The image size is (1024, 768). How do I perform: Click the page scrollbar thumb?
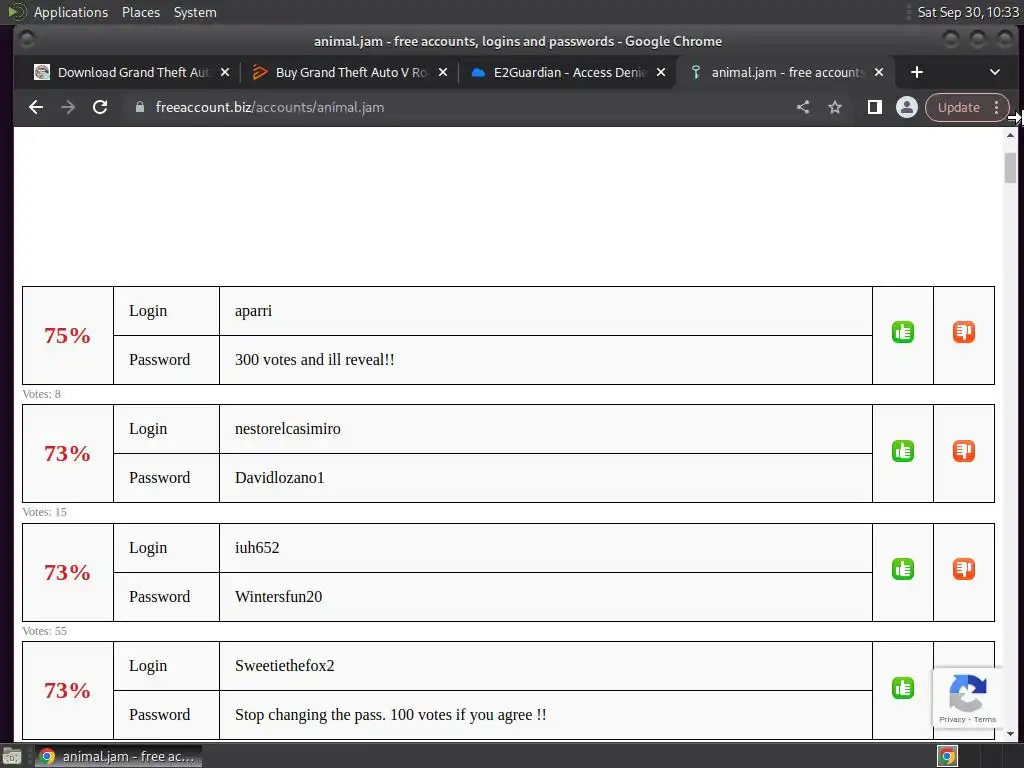click(x=1010, y=167)
